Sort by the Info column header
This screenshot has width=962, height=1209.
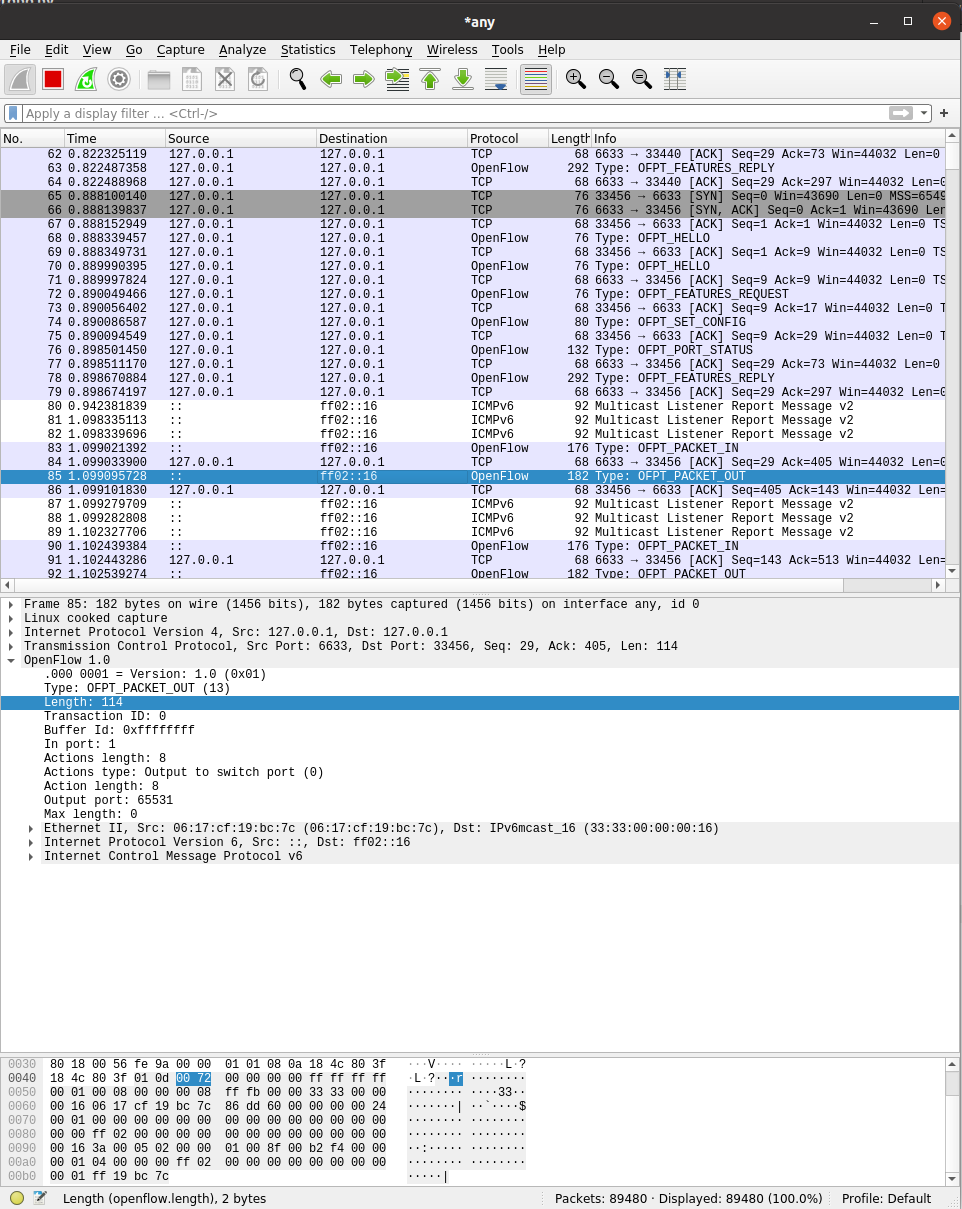(768, 138)
